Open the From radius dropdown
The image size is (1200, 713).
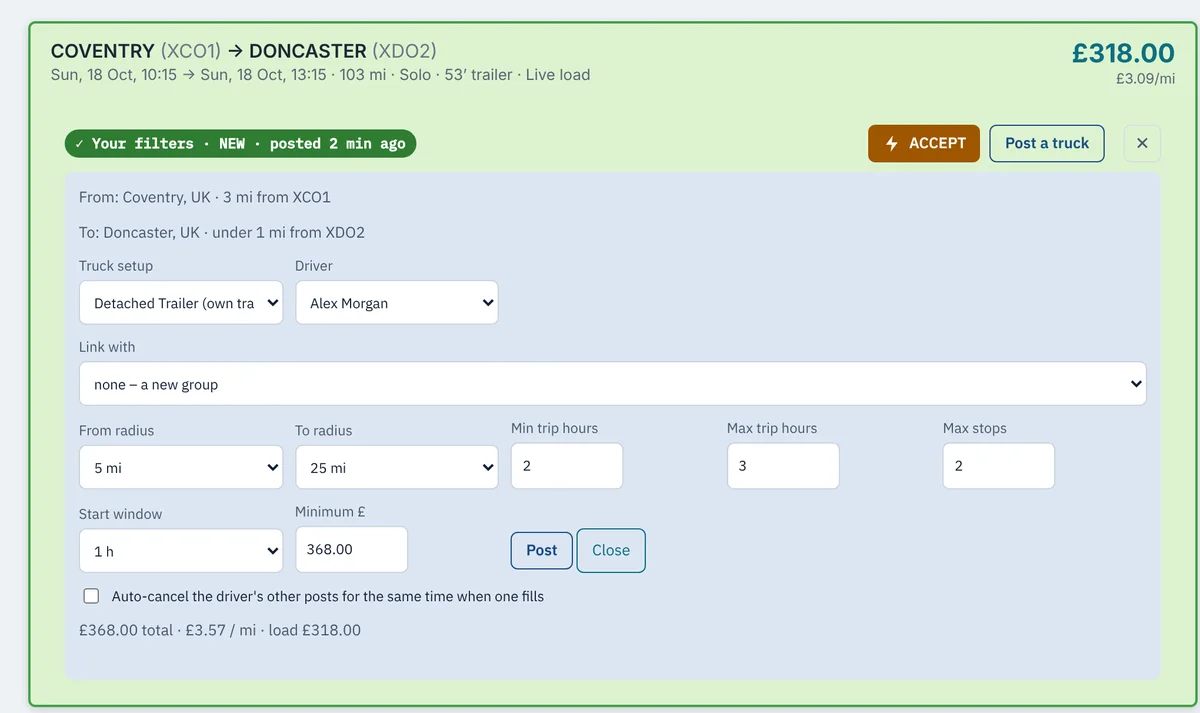click(181, 467)
